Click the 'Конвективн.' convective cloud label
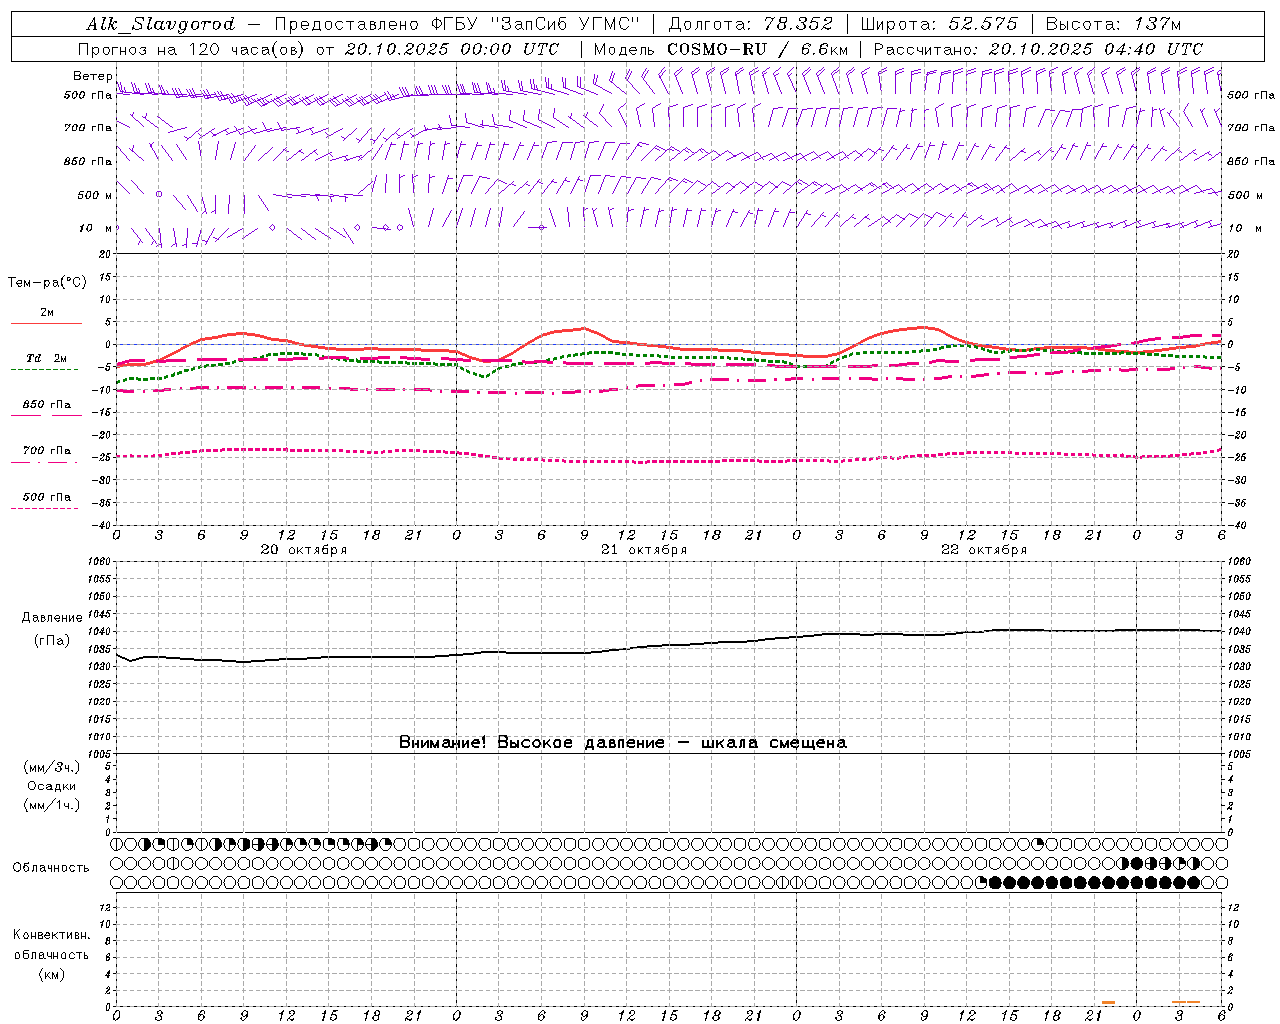Image resolution: width=1280 pixels, height=1024 pixels. pos(52,935)
